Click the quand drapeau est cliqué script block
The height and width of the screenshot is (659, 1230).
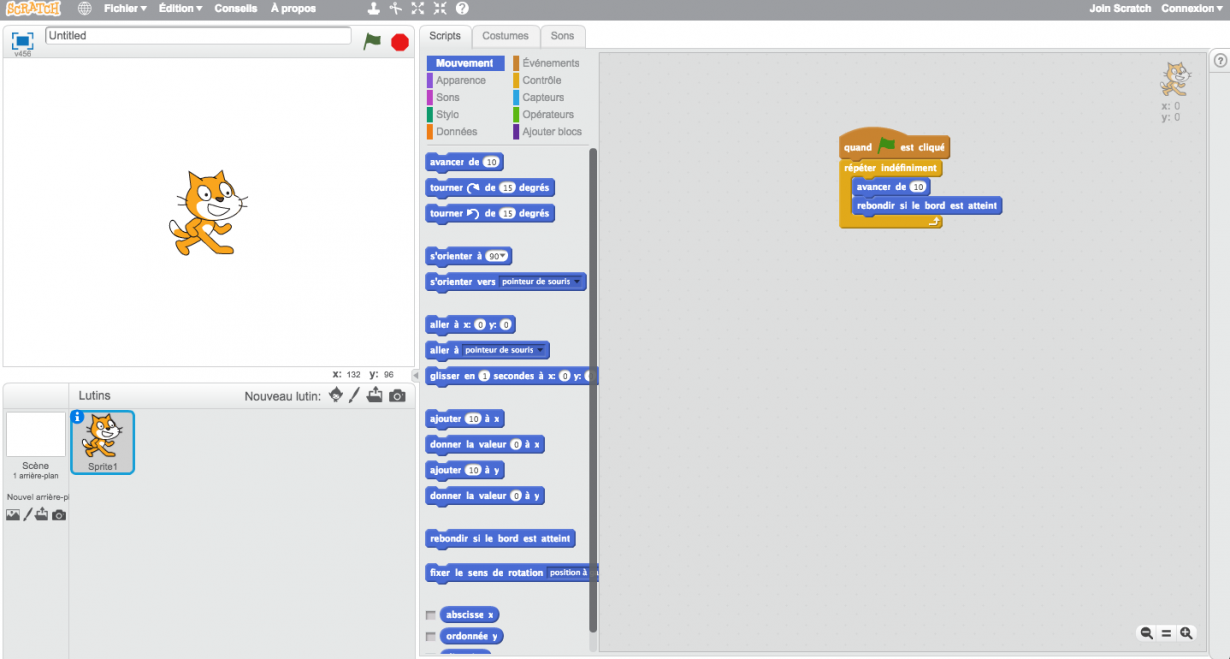pos(894,145)
